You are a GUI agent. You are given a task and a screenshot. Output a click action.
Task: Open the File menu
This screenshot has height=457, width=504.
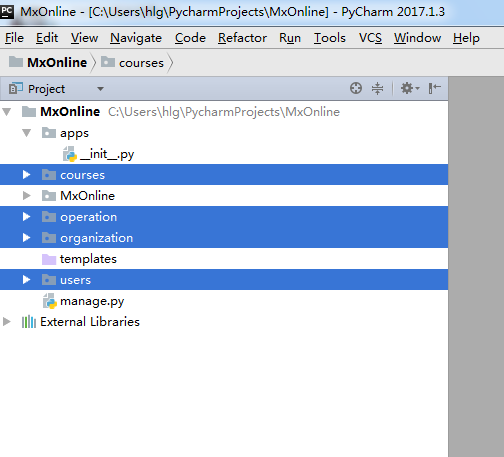click(x=14, y=38)
